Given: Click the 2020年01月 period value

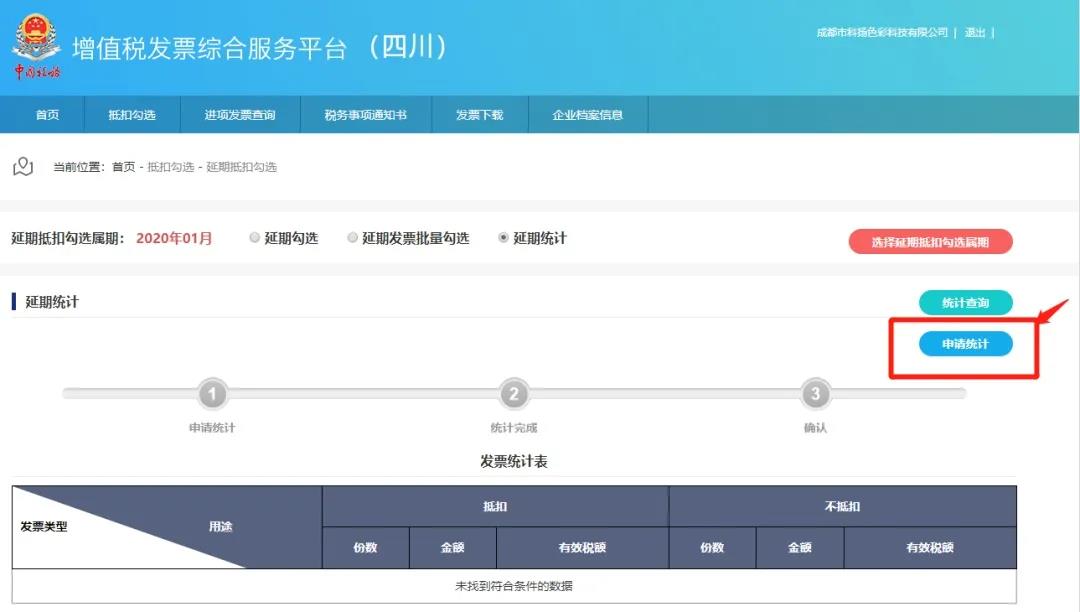Looking at the screenshot, I should point(174,238).
